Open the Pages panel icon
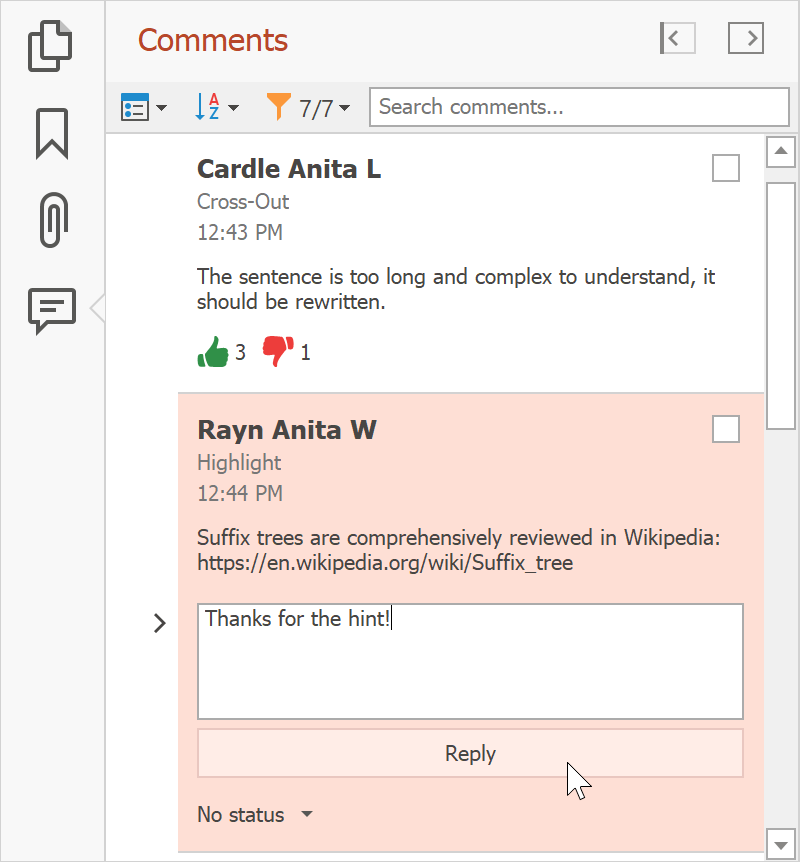800x862 pixels. click(51, 46)
